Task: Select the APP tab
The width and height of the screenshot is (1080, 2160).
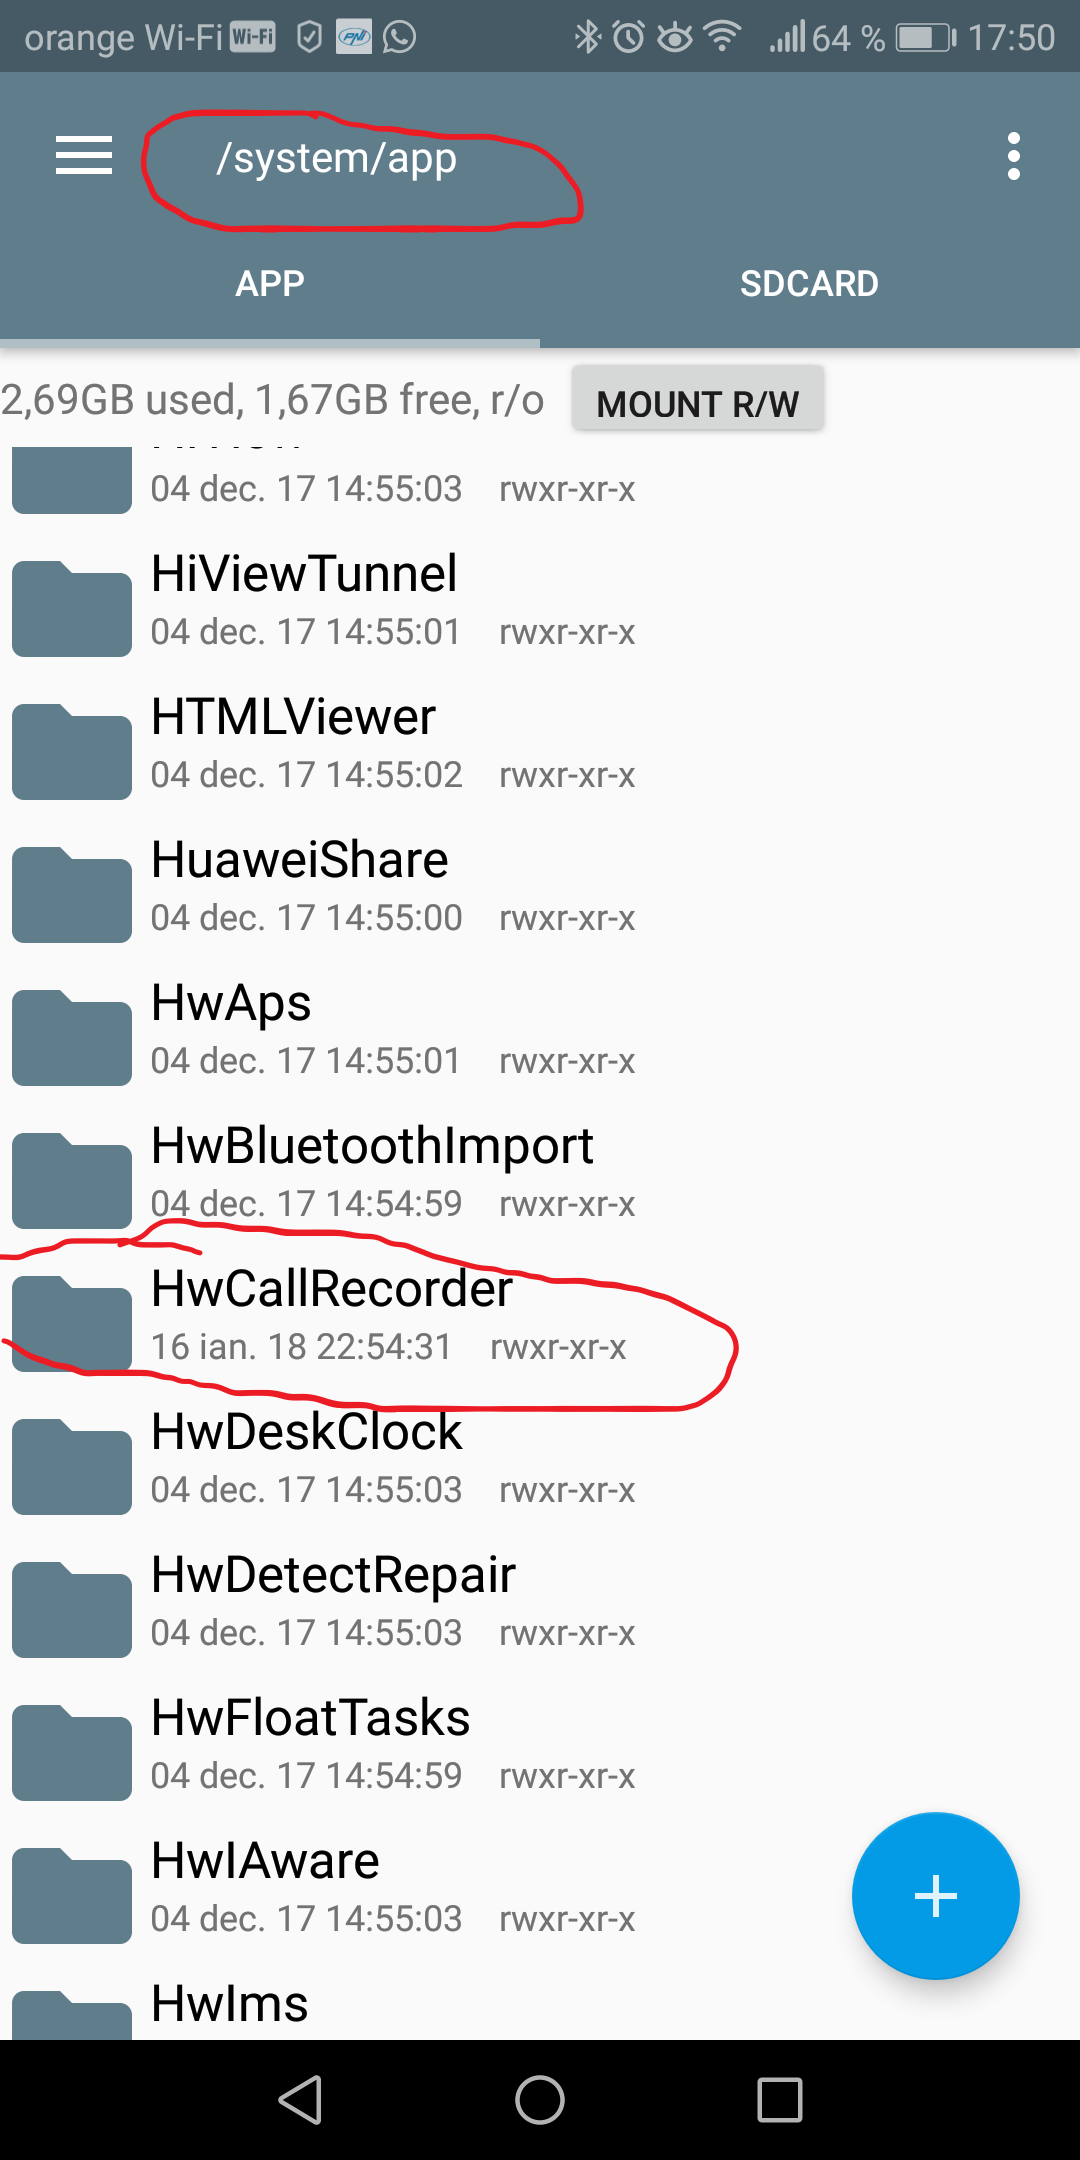Action: 270,284
